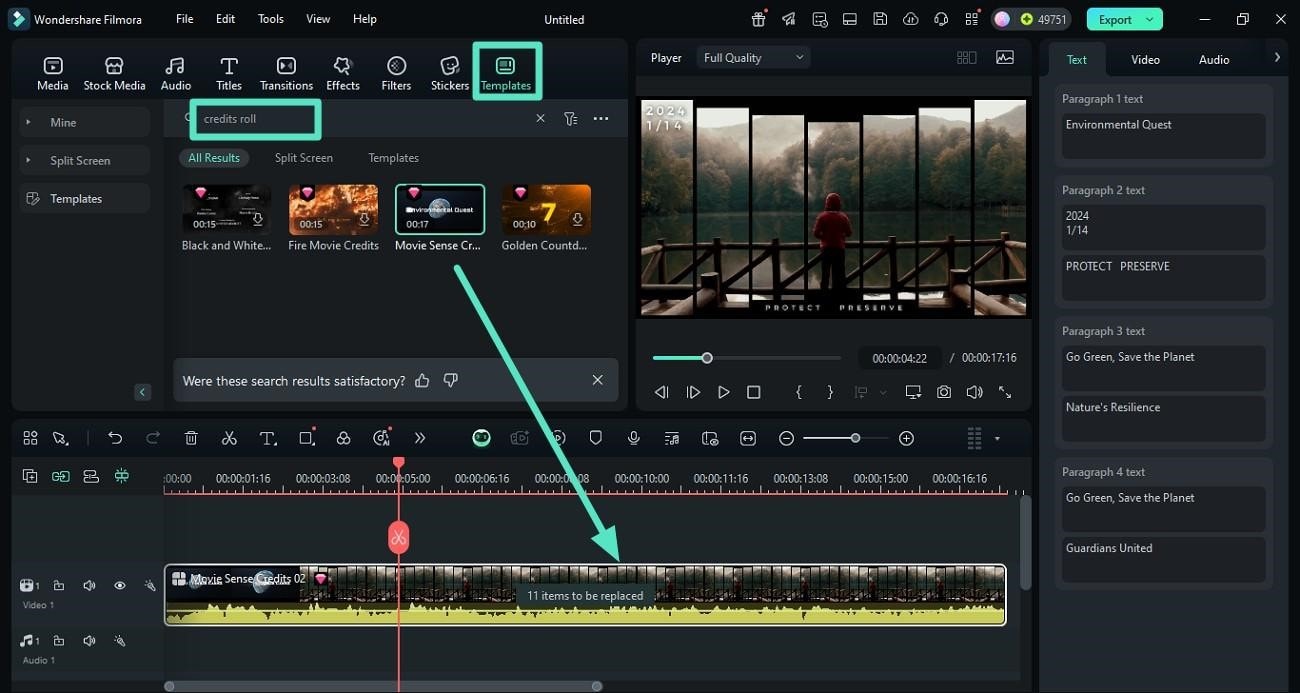Open the Edit menu
This screenshot has width=1300, height=693.
coord(226,19)
